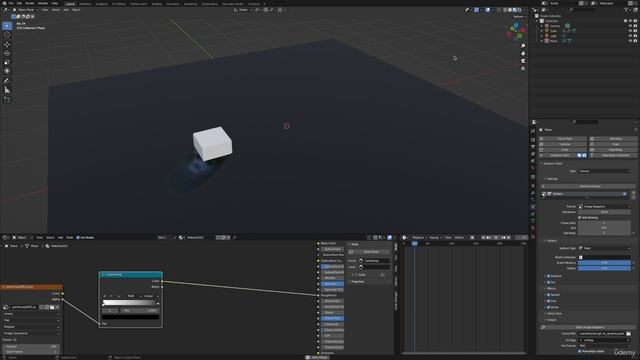Toggle perspective/orthographic grid icon in viewport
The image size is (640, 360).
[523, 69]
